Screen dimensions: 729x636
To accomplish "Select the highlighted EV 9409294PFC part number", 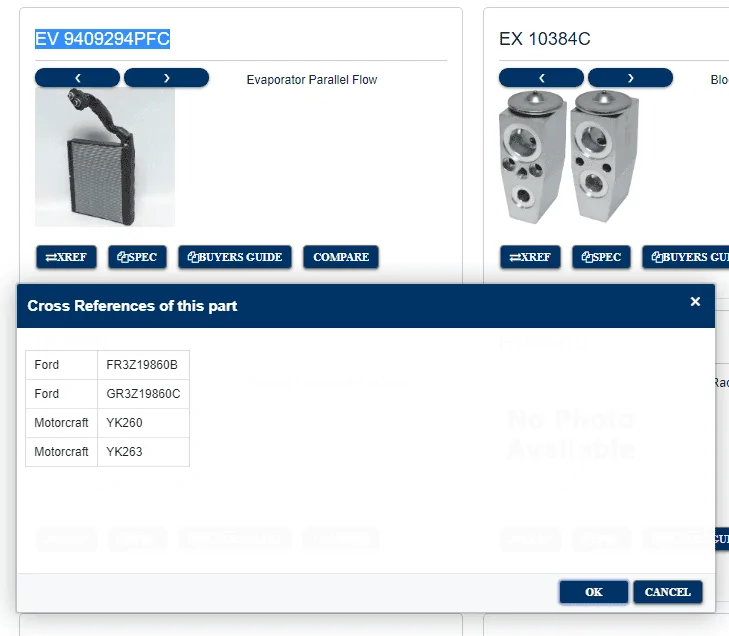I will (x=102, y=39).
